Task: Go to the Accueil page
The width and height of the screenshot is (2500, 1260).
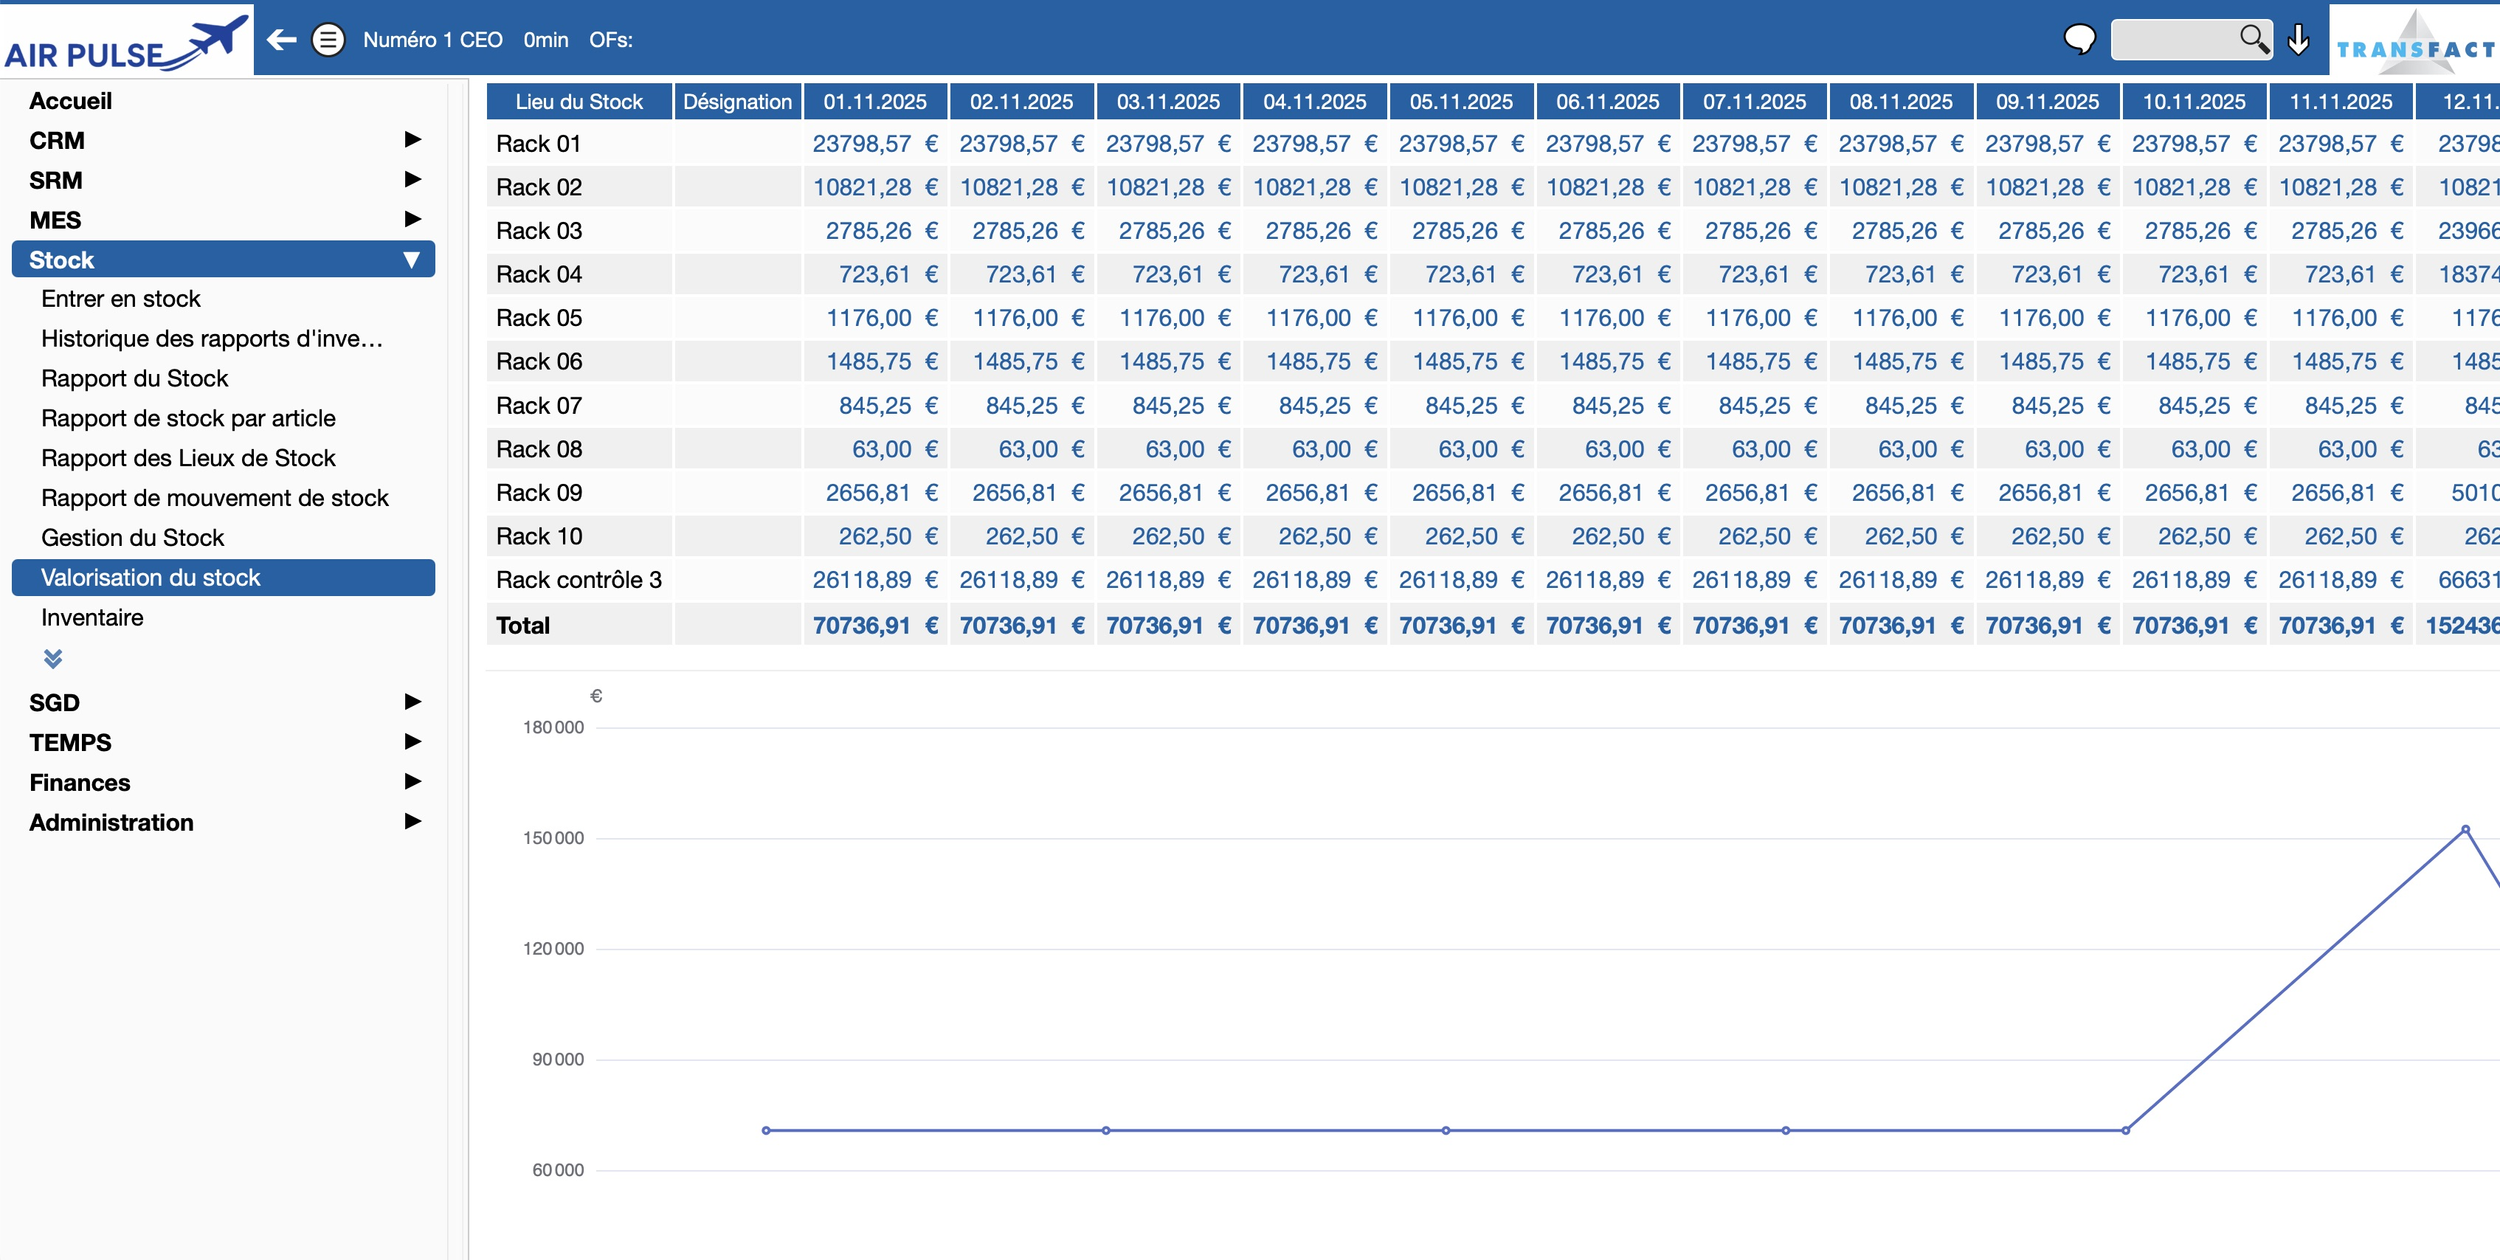Action: pos(70,101)
